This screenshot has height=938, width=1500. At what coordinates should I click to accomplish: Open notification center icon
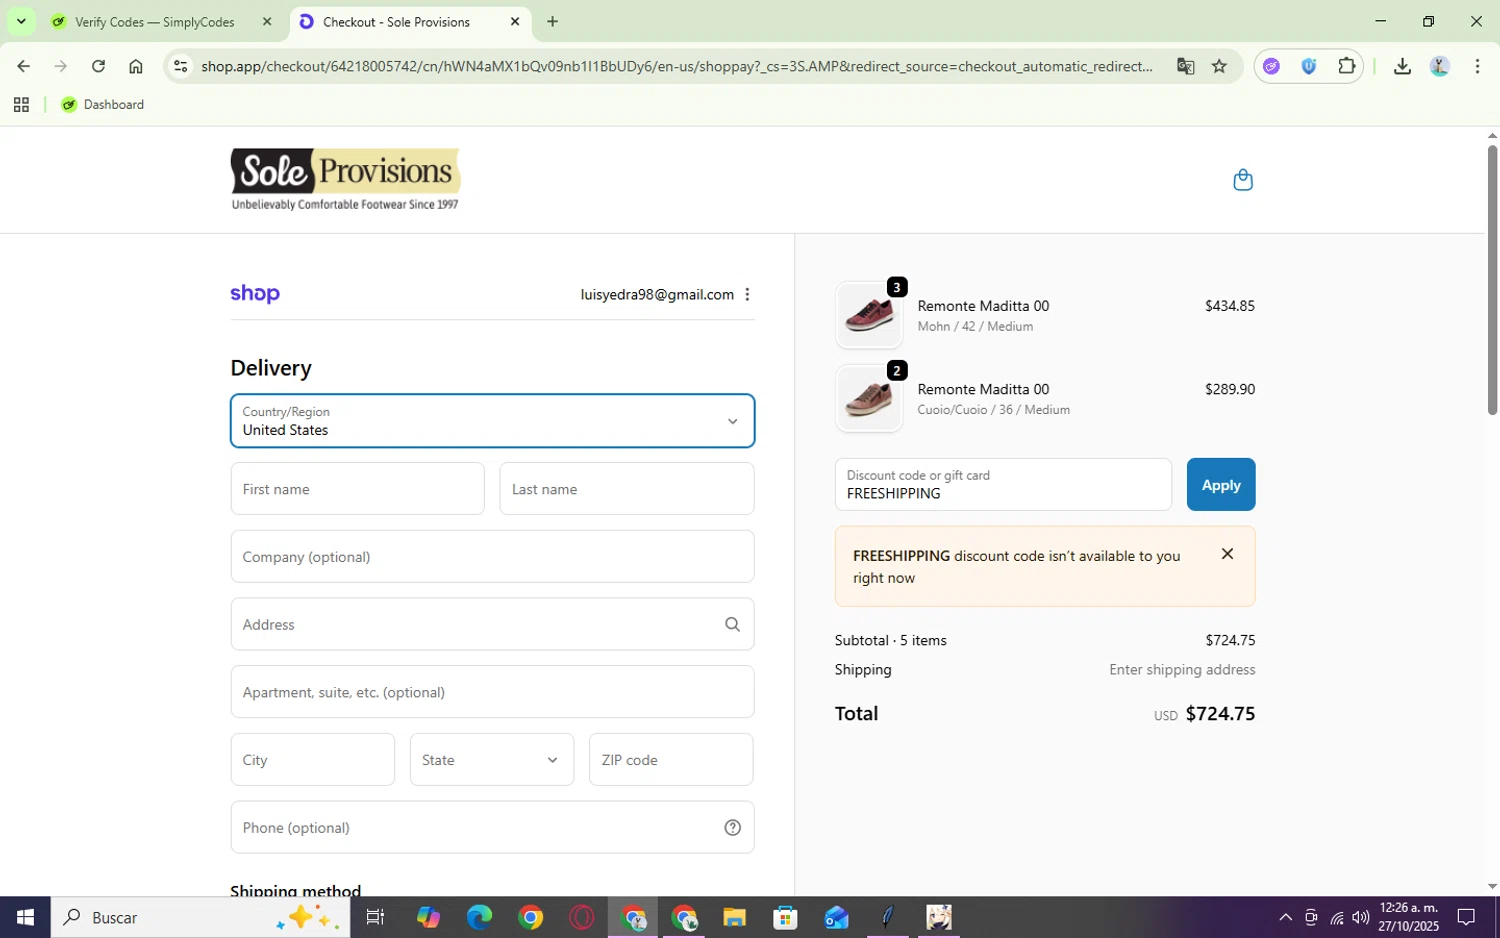1466,917
